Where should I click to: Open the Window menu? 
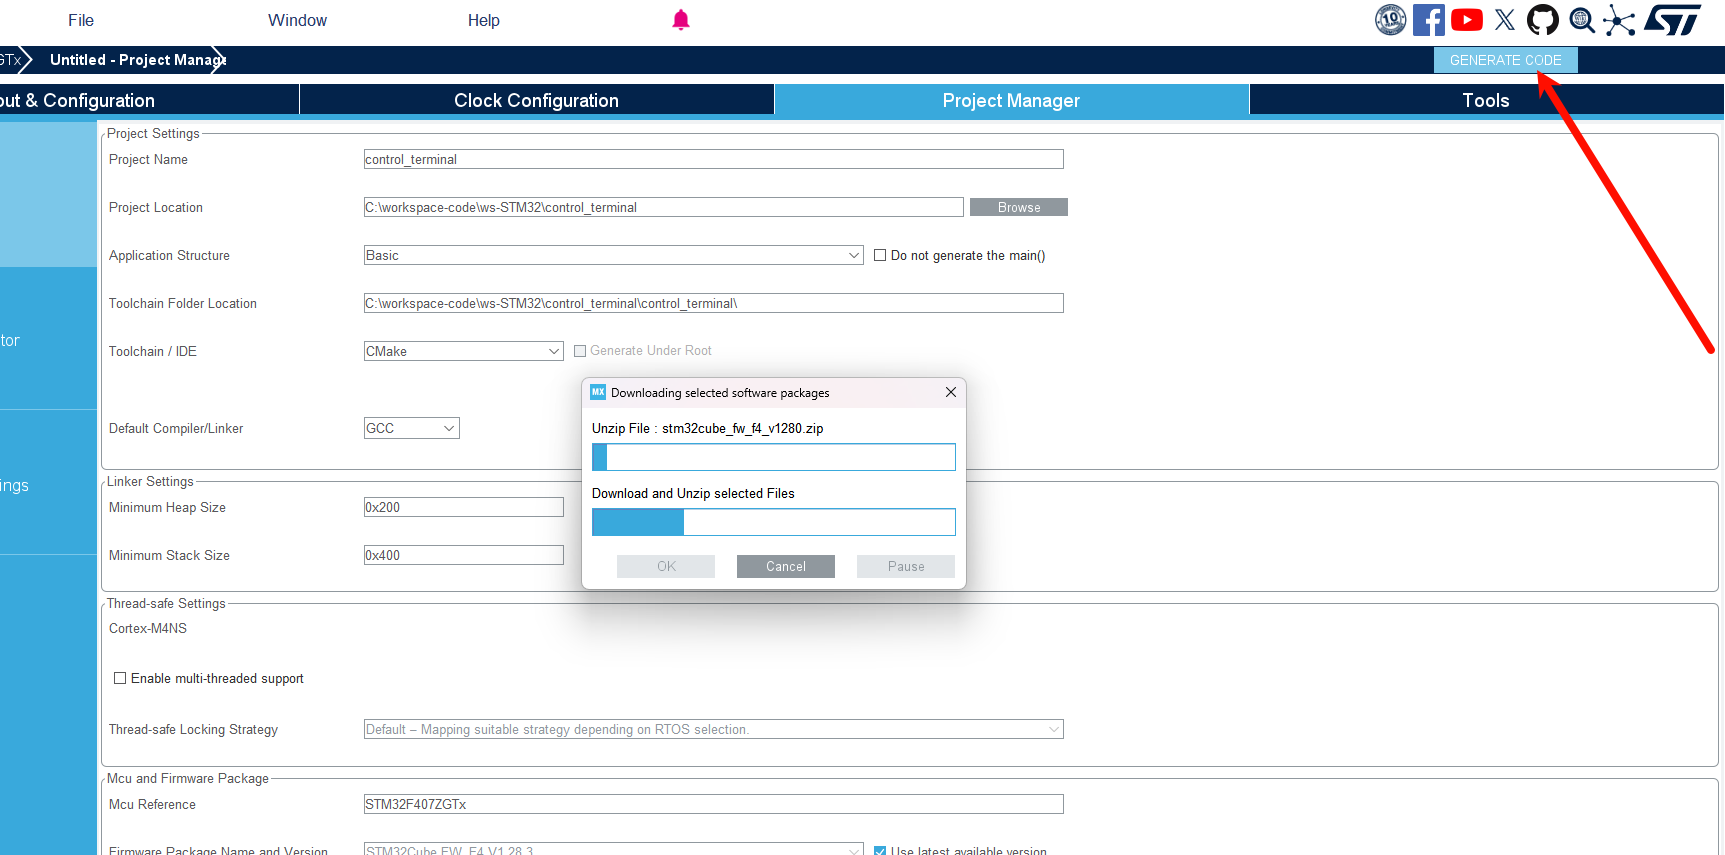click(297, 20)
